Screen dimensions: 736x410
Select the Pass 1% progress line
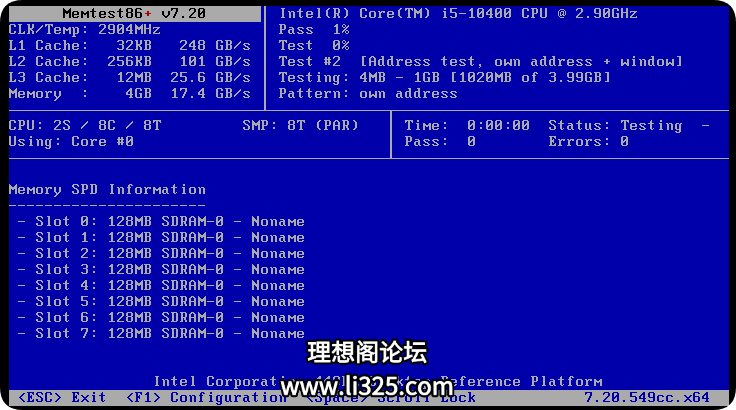[x=314, y=30]
